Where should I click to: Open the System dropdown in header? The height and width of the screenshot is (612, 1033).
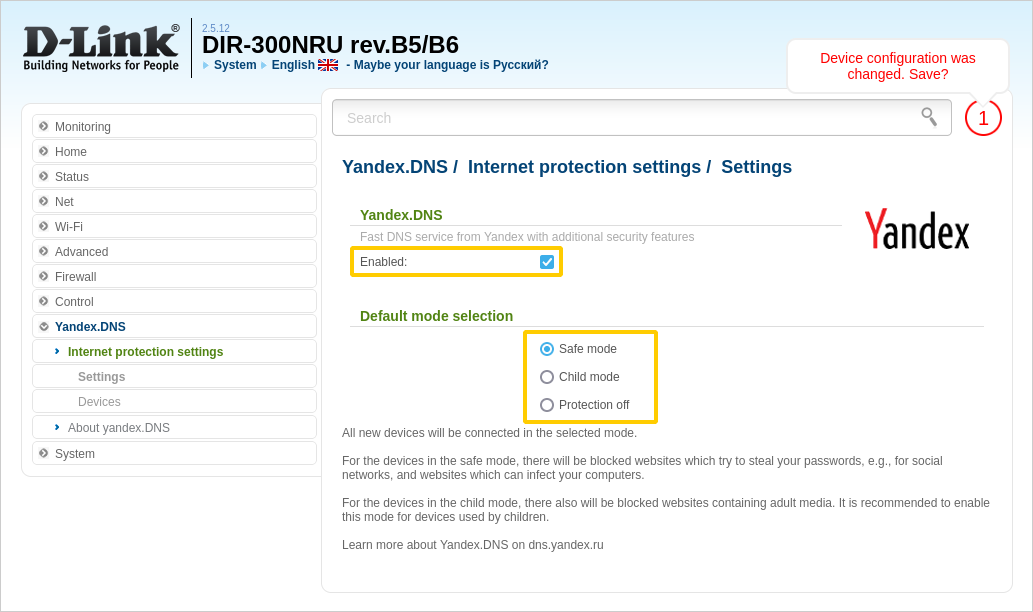235,65
